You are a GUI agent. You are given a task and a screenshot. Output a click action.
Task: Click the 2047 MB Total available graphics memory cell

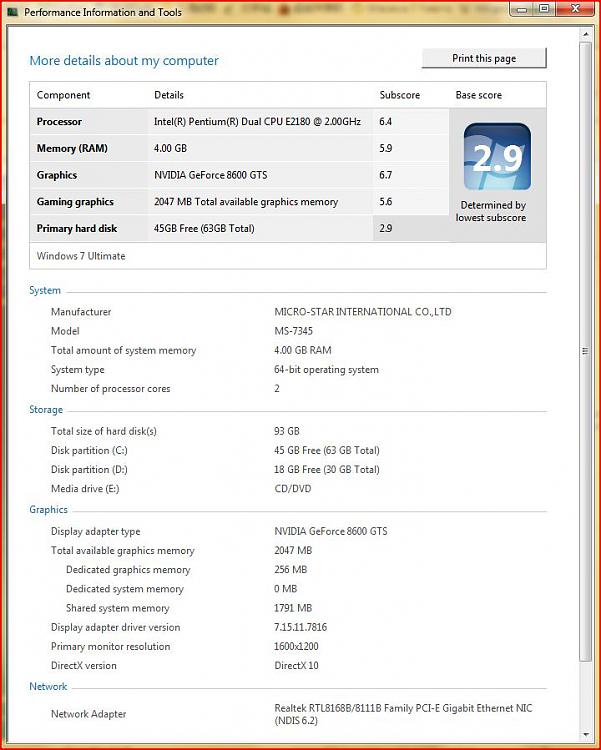click(246, 202)
